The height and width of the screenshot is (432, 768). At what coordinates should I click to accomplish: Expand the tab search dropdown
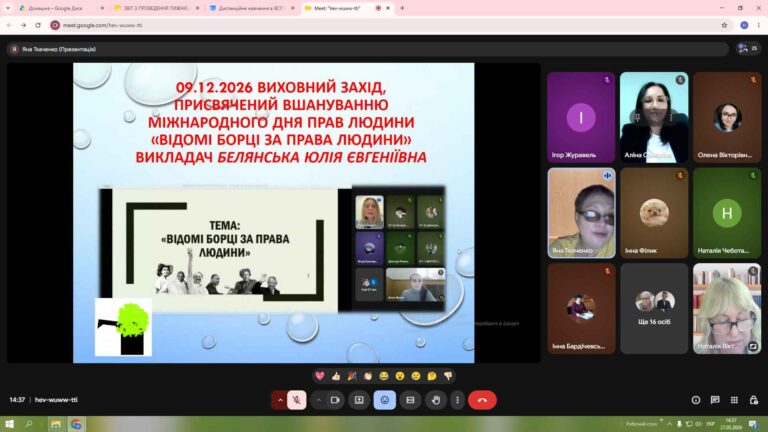[x=7, y=8]
